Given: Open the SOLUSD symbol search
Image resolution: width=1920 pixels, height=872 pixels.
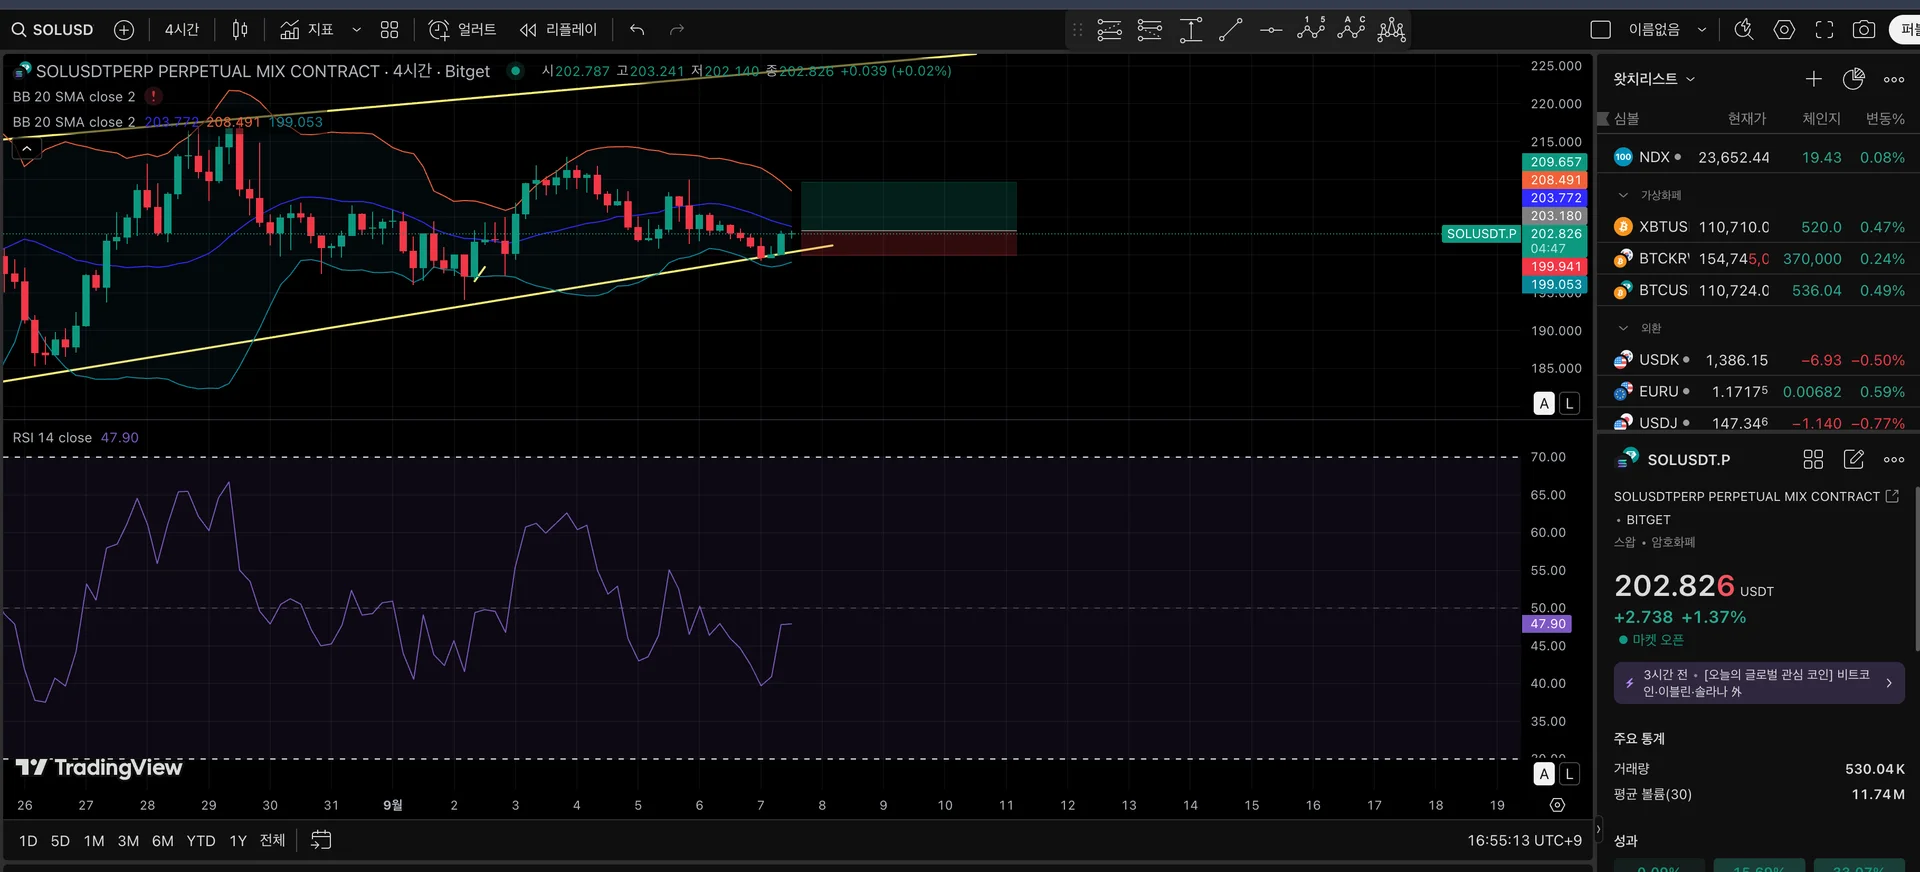Looking at the screenshot, I should click(x=53, y=30).
